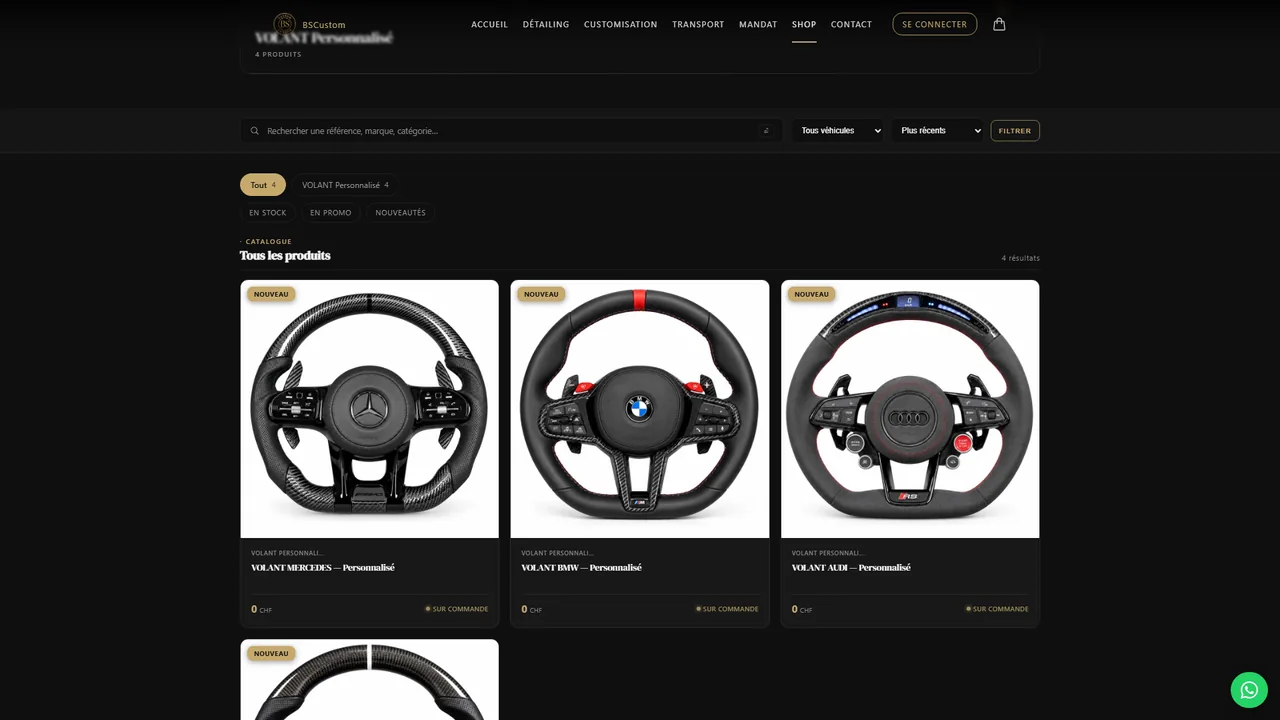Image resolution: width=1280 pixels, height=720 pixels.
Task: Open the MANDAT menu item
Action: [x=758, y=24]
